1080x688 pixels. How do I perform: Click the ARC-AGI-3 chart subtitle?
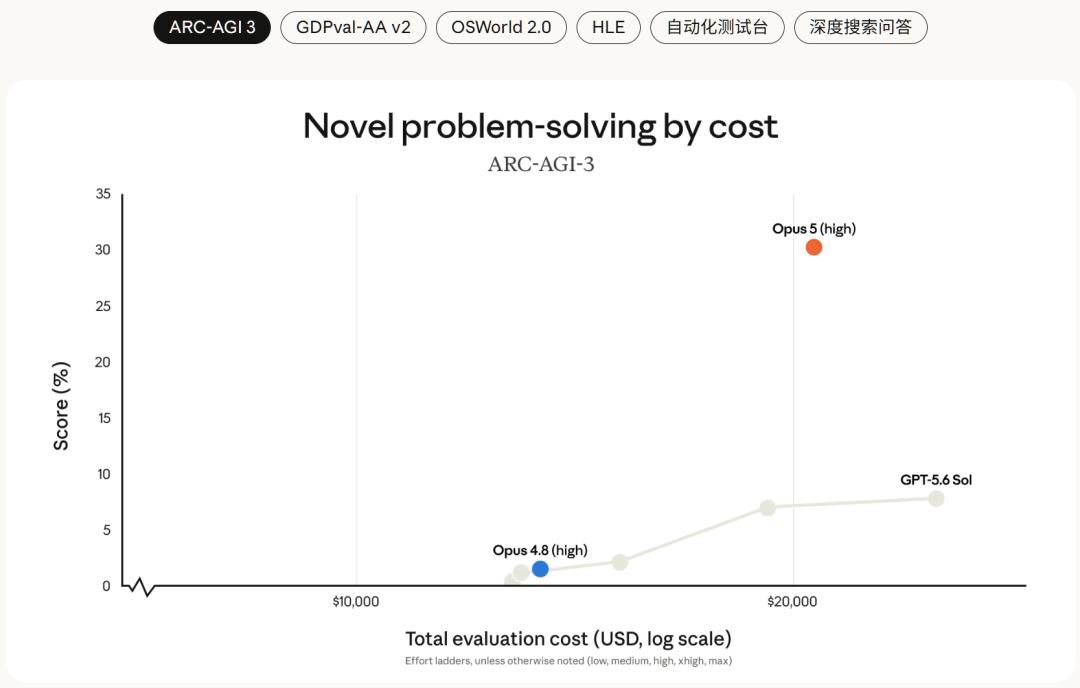point(541,165)
